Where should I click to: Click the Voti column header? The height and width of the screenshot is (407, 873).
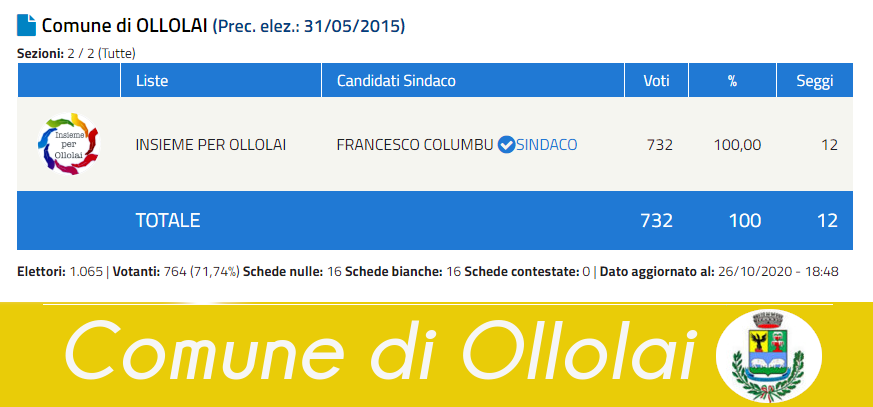657,81
